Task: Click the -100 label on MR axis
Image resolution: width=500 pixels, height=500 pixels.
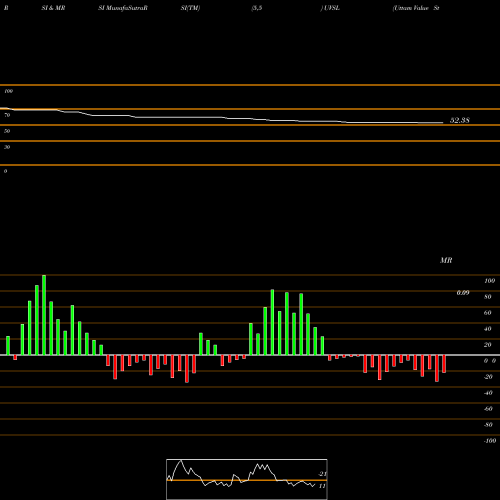Action: click(x=490, y=441)
